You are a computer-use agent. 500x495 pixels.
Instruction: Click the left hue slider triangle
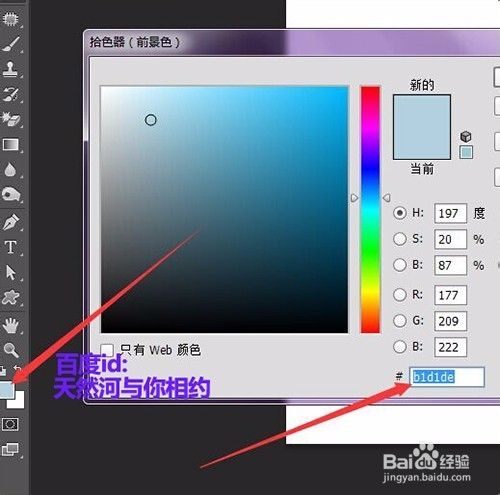(354, 198)
